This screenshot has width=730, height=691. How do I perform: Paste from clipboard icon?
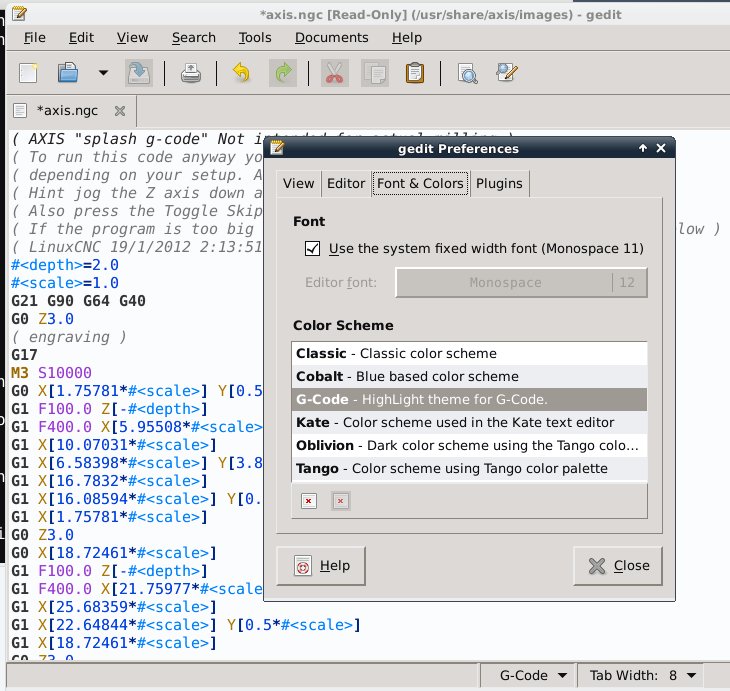point(415,73)
